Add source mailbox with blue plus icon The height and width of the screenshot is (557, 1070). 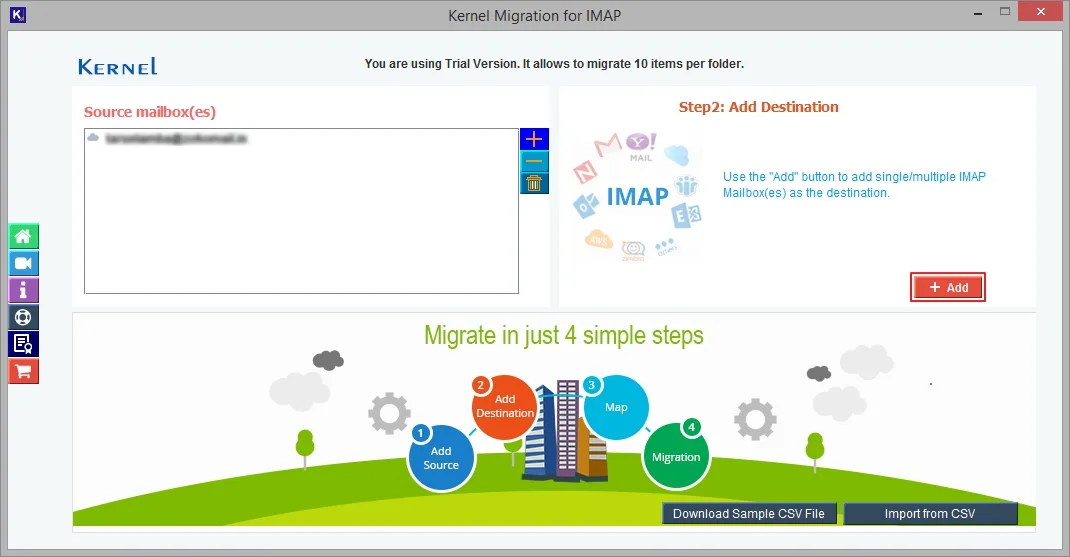click(x=534, y=139)
